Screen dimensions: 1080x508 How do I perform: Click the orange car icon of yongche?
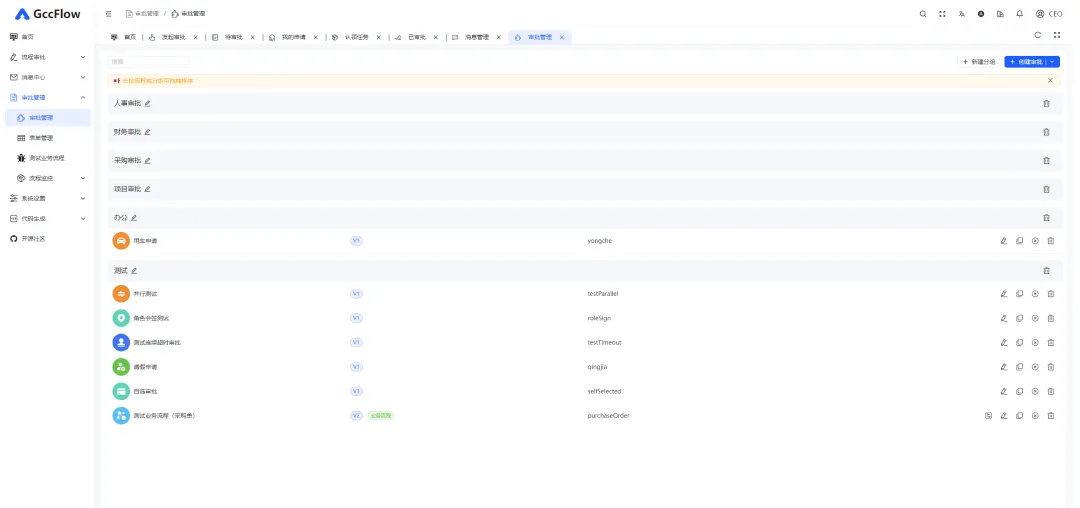point(121,241)
